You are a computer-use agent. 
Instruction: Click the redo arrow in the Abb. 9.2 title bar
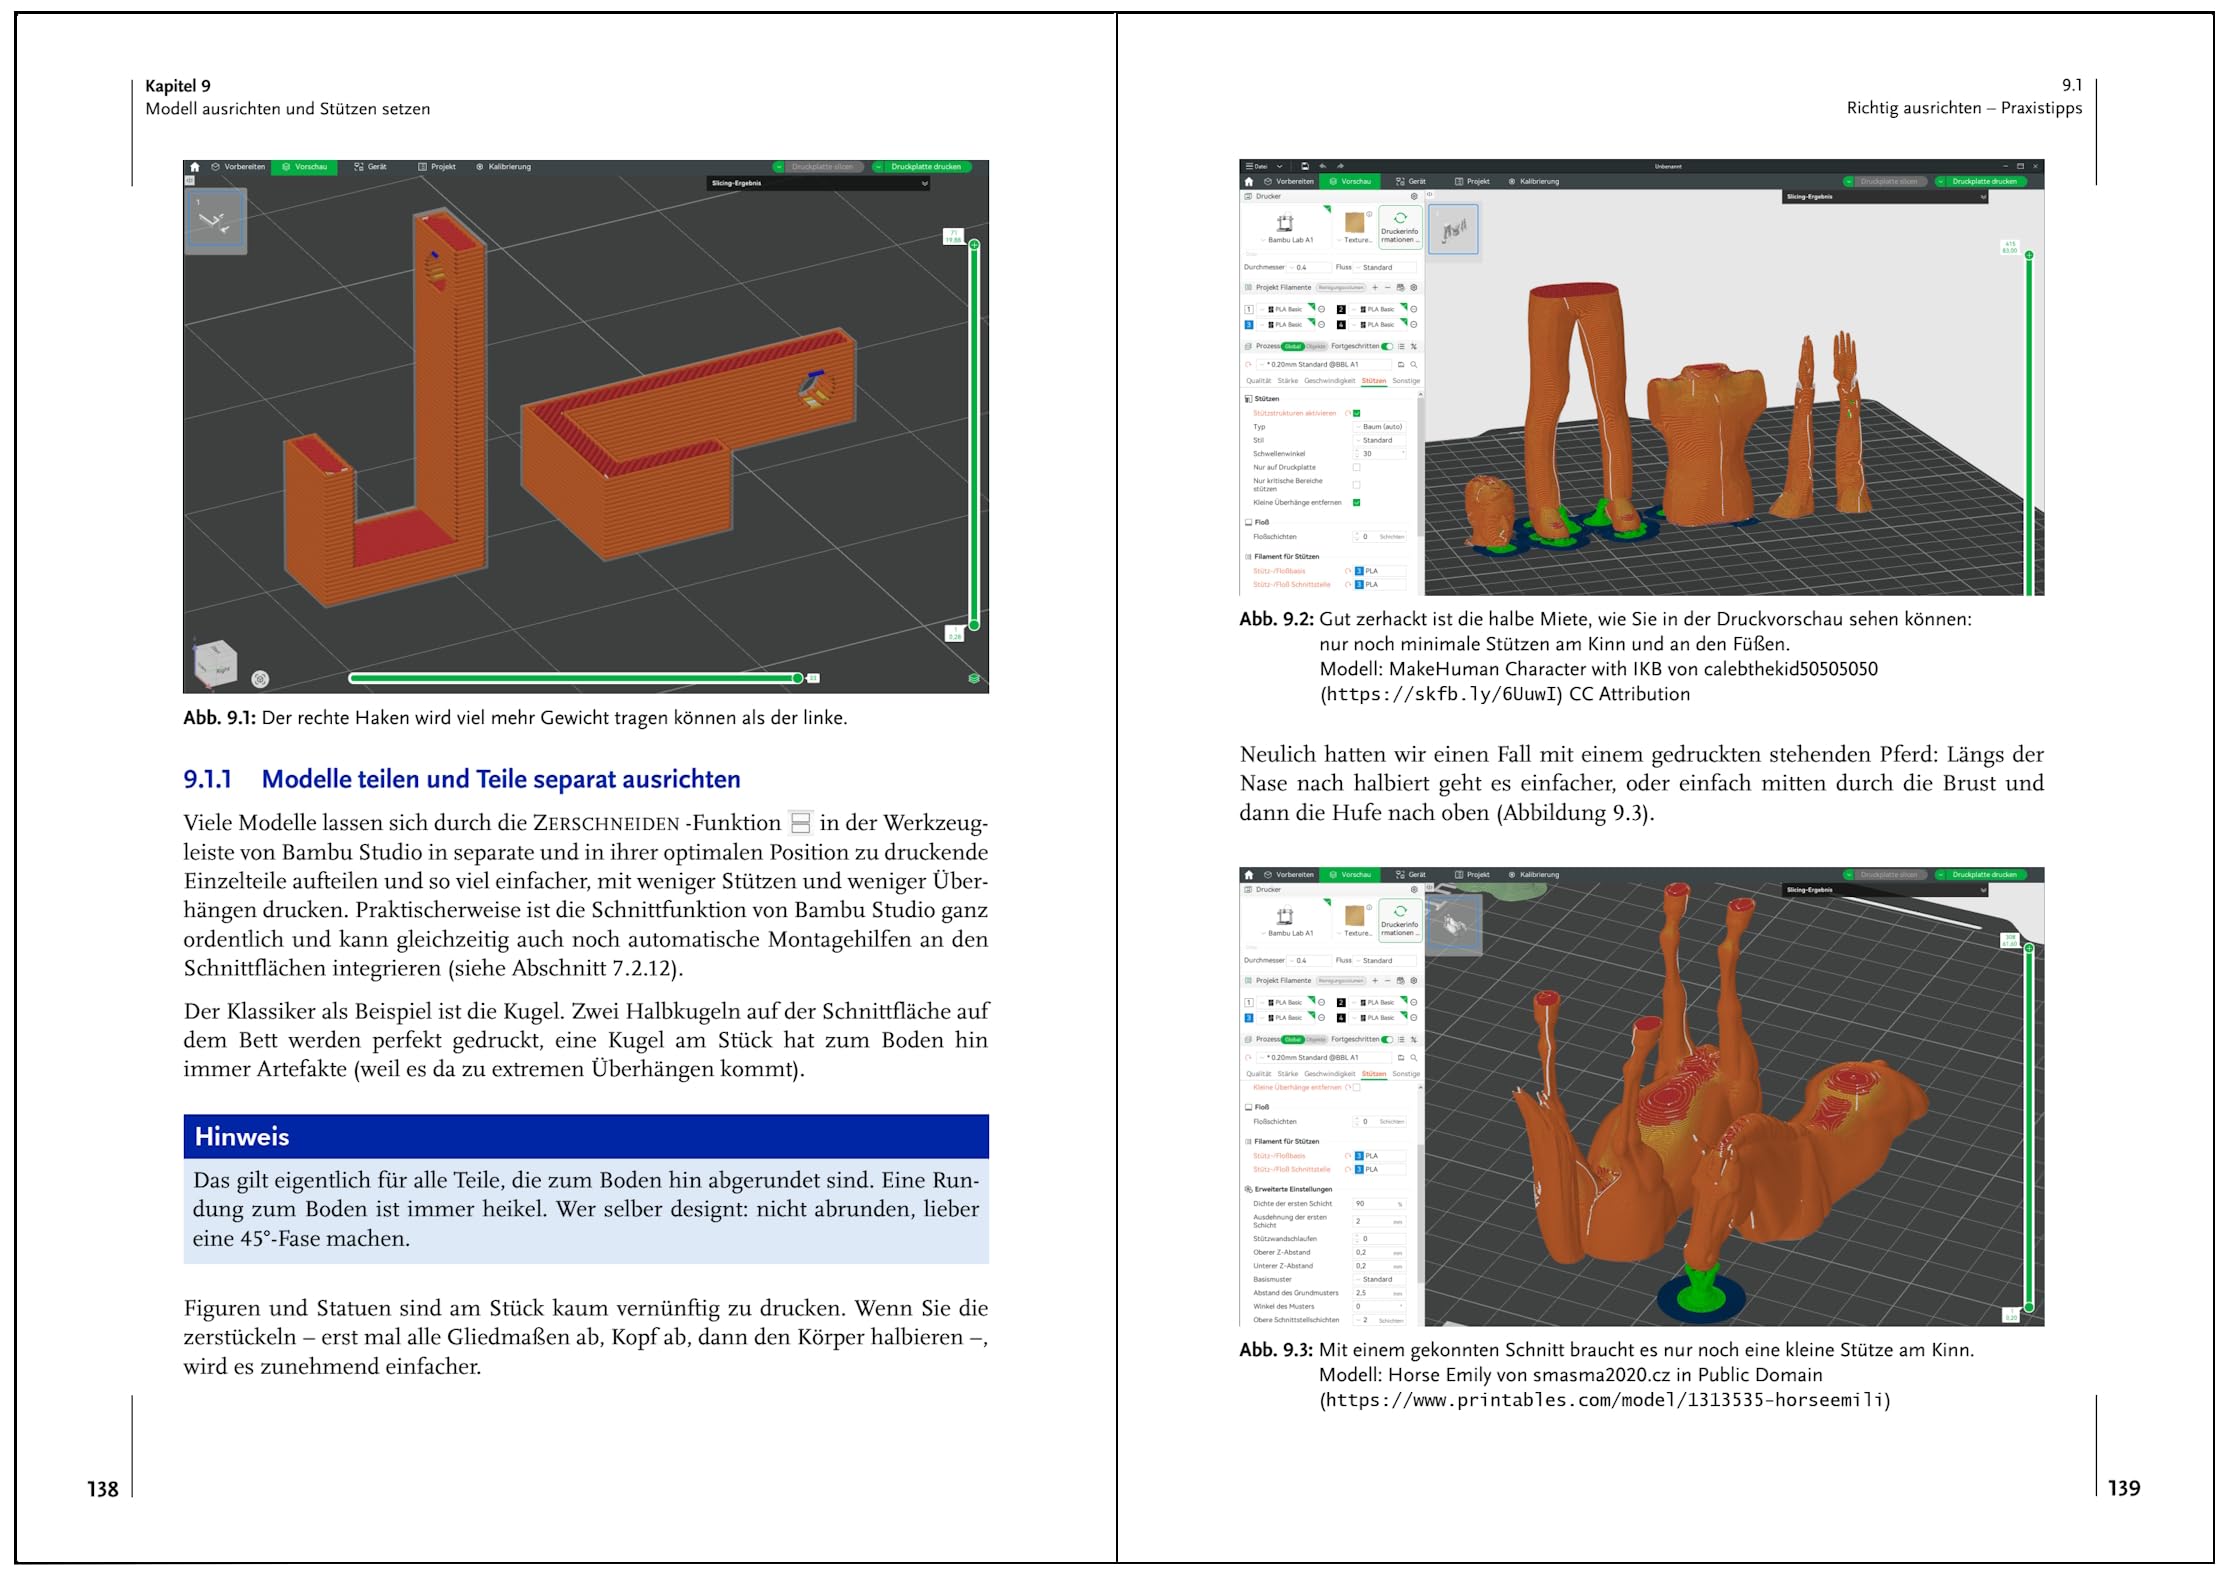point(1340,166)
